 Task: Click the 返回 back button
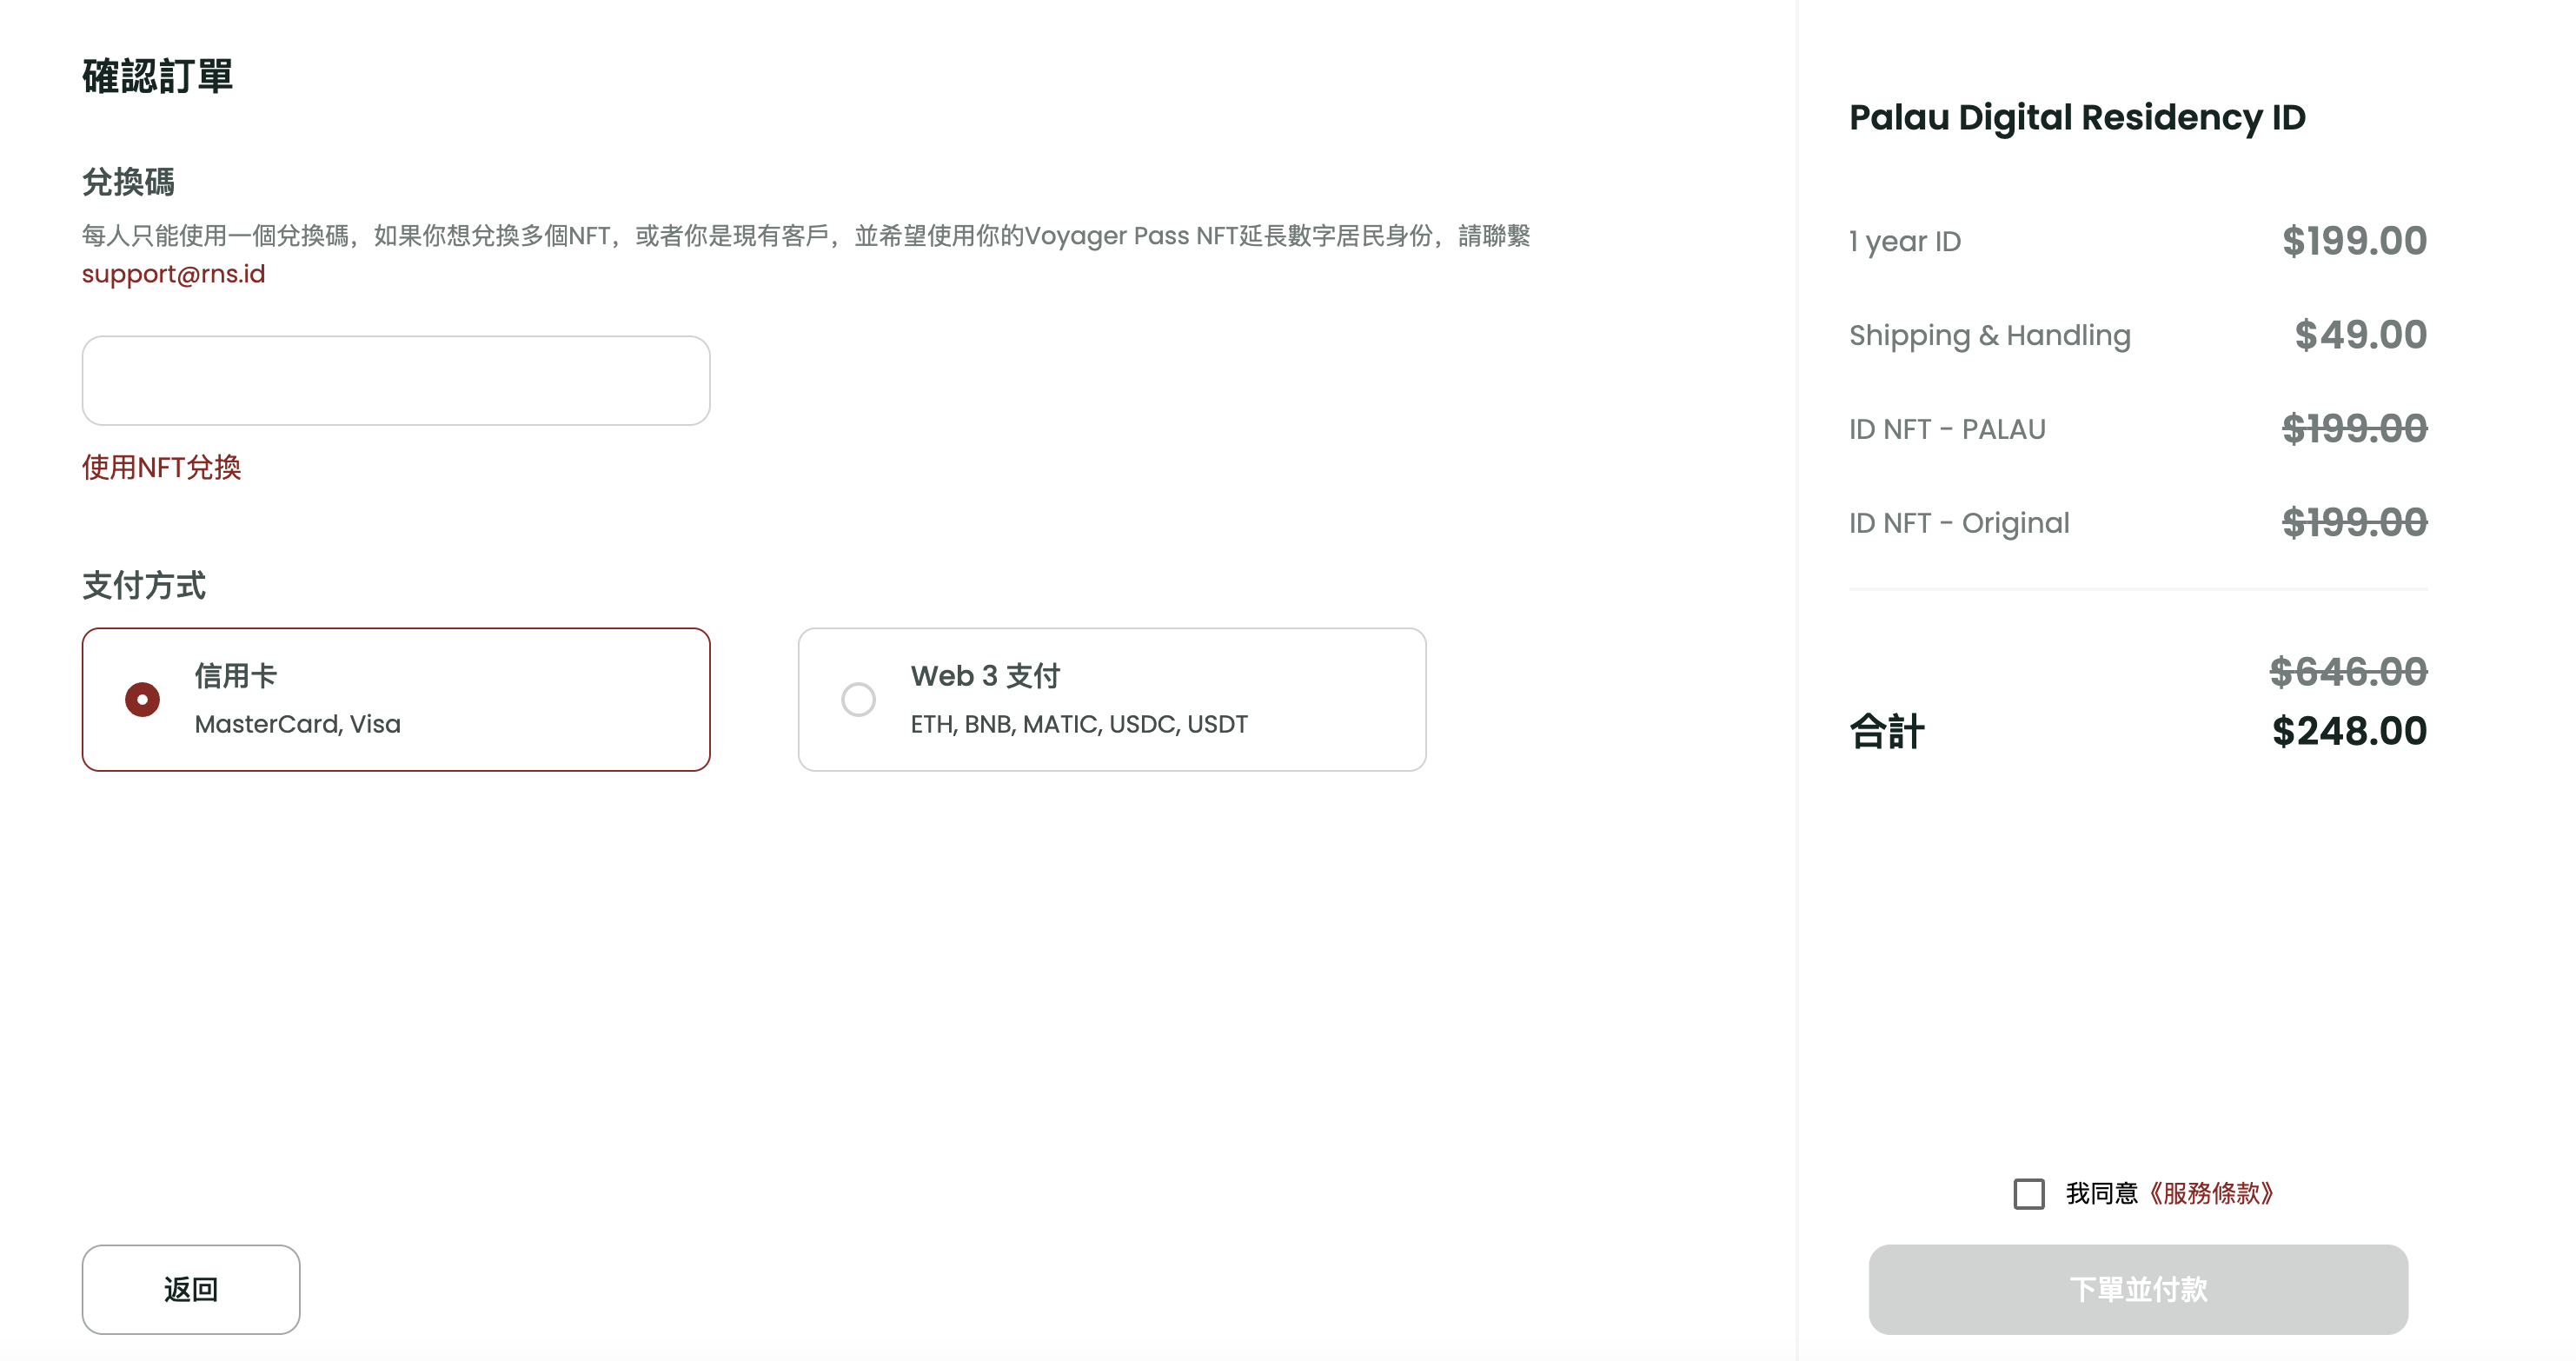(191, 1289)
